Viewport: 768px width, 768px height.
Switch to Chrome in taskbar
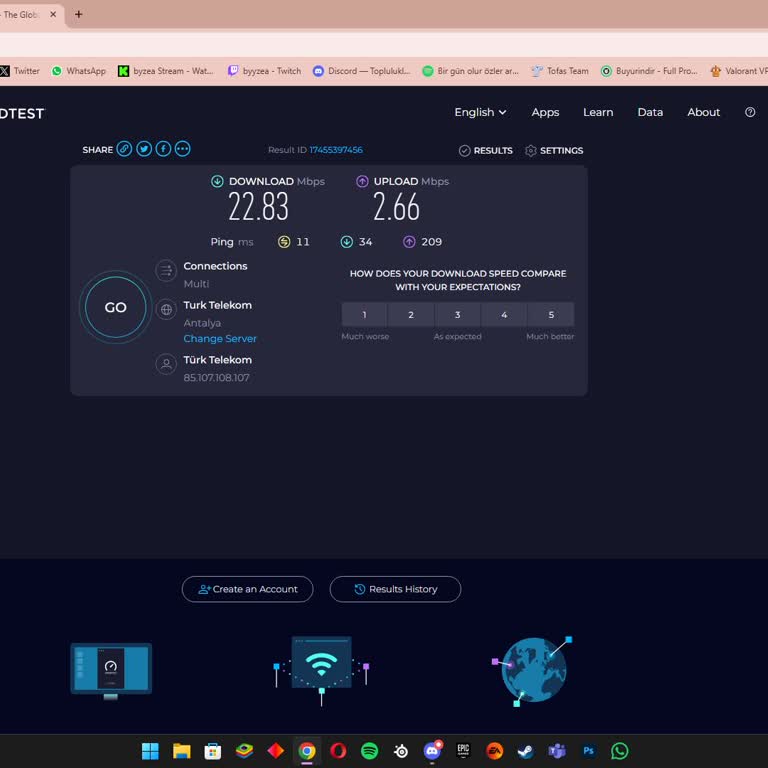[307, 750]
